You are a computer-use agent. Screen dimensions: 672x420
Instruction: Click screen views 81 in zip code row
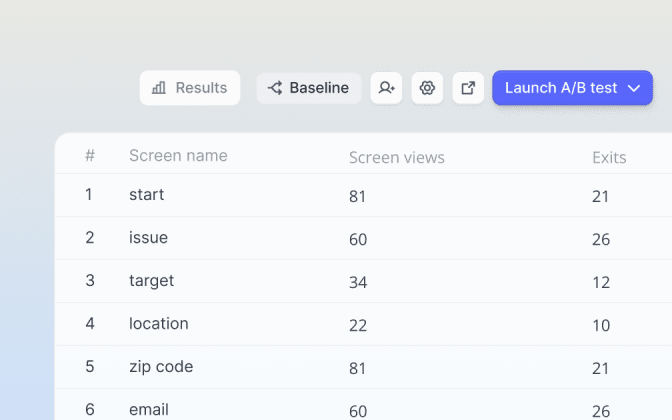(x=357, y=368)
